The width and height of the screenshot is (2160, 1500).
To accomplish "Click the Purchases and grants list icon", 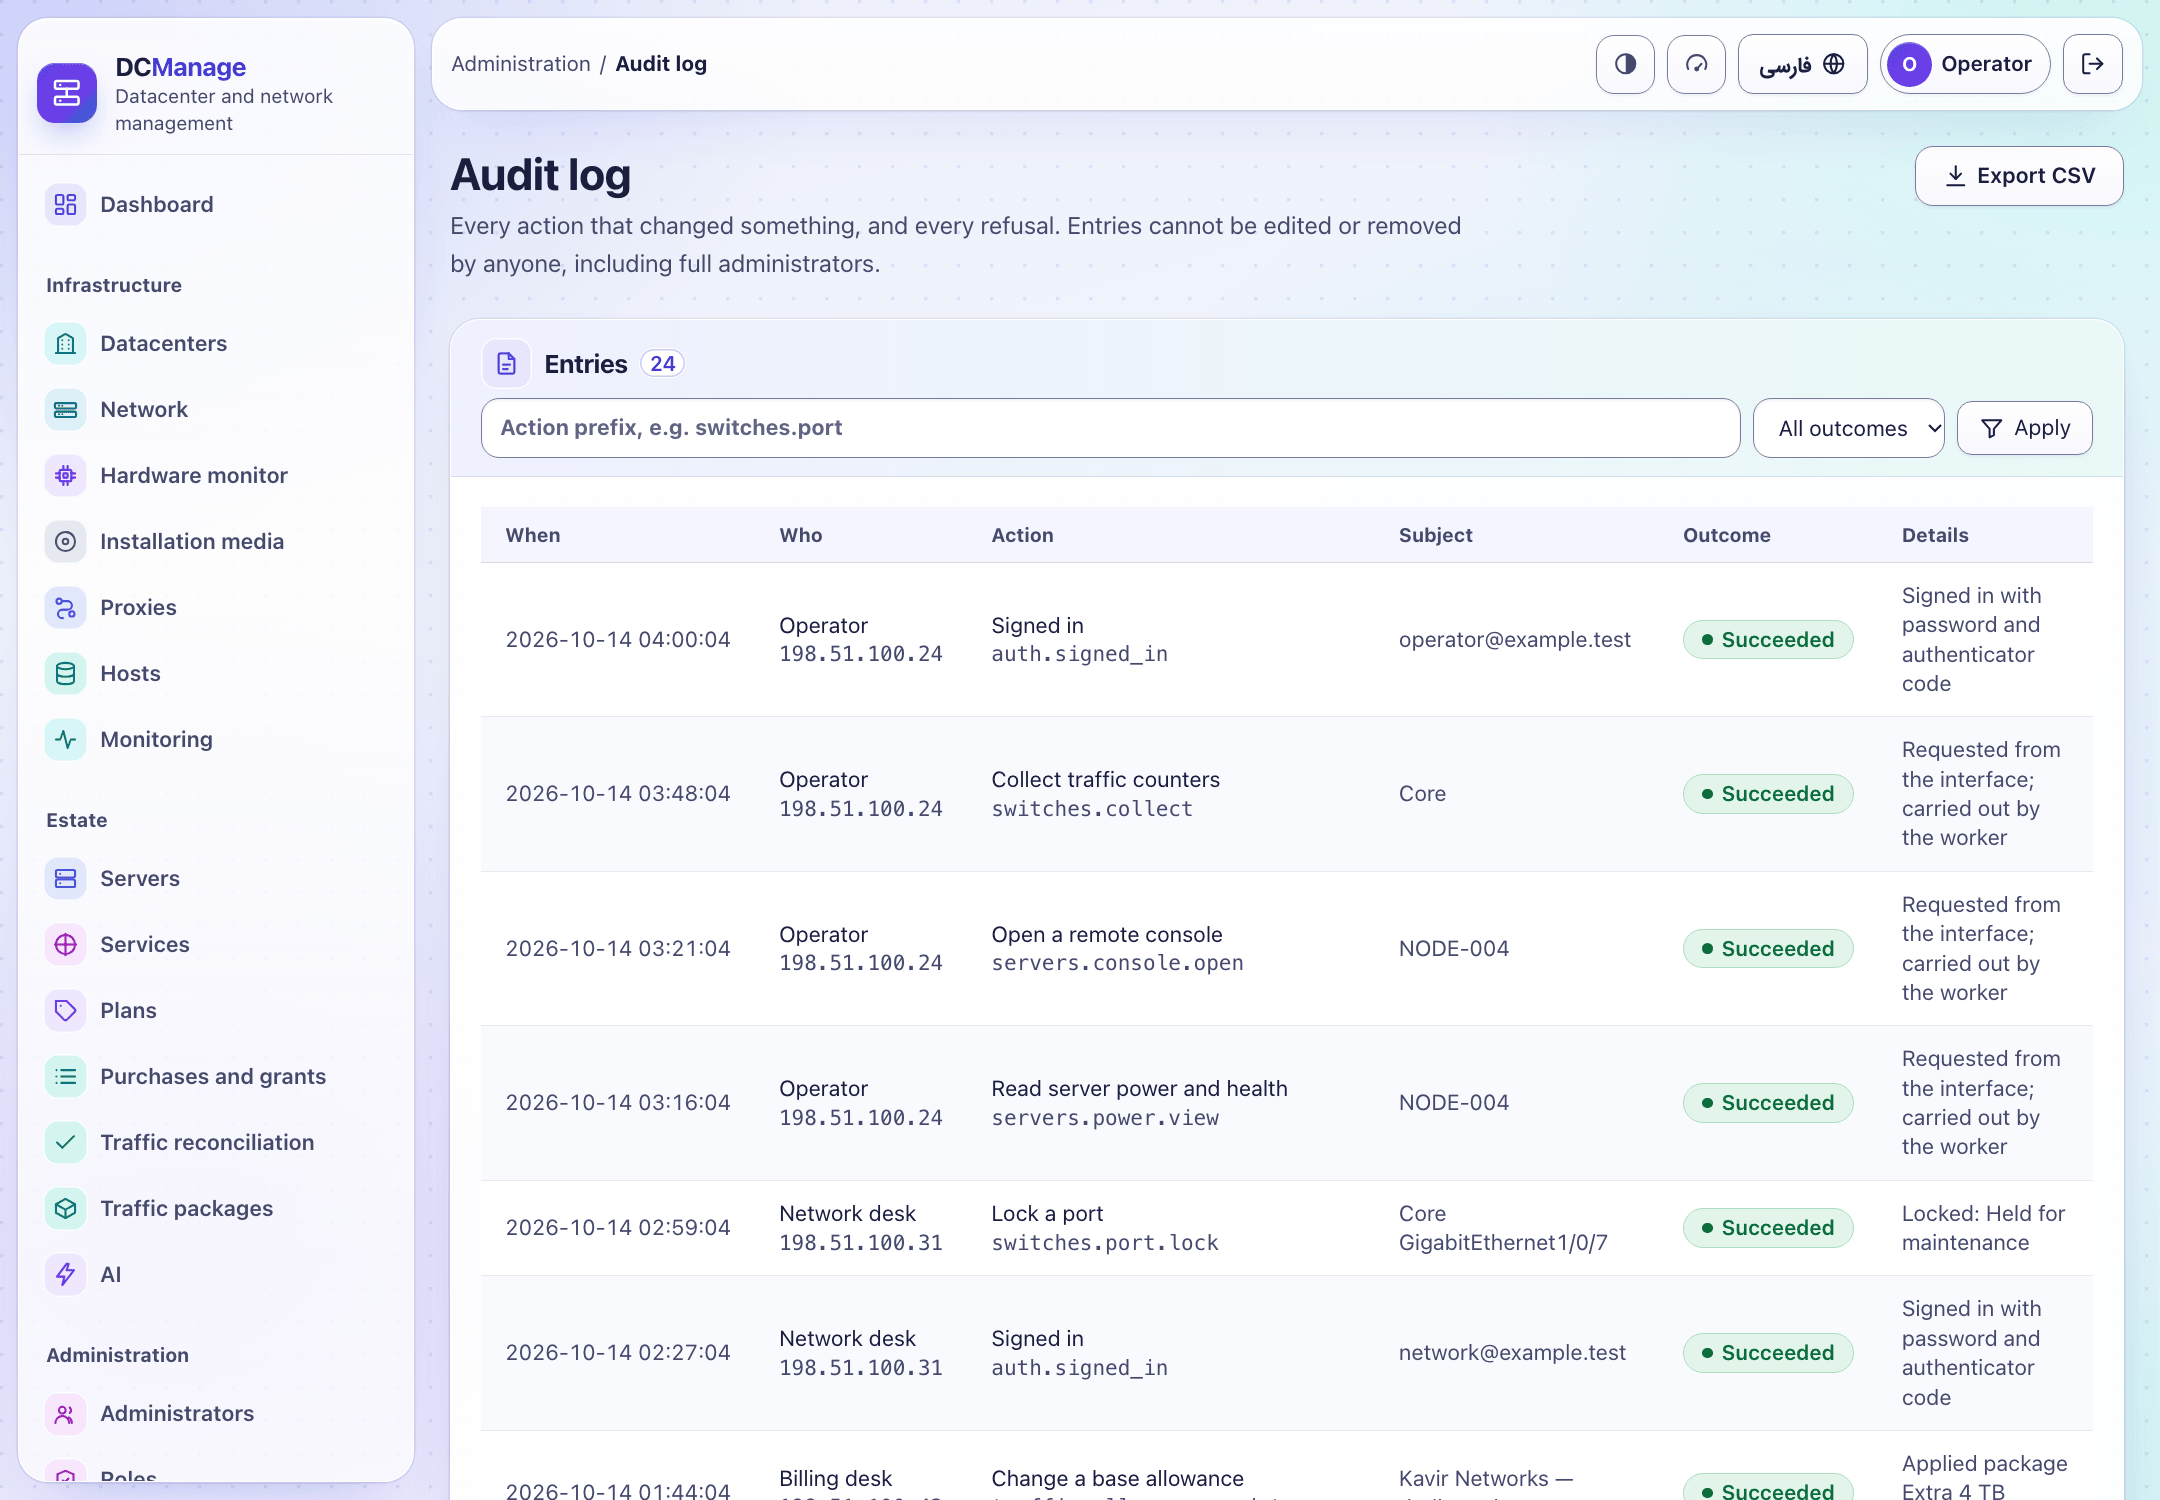I will click(x=65, y=1076).
